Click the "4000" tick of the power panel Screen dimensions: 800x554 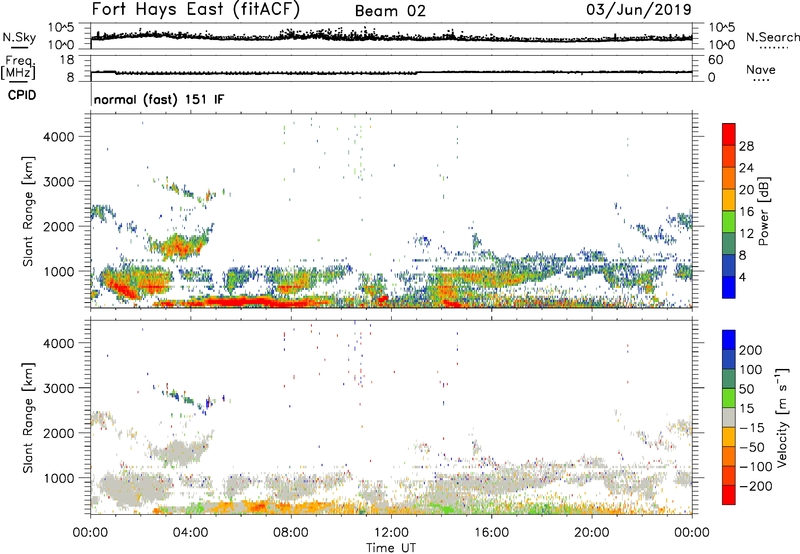(58, 137)
